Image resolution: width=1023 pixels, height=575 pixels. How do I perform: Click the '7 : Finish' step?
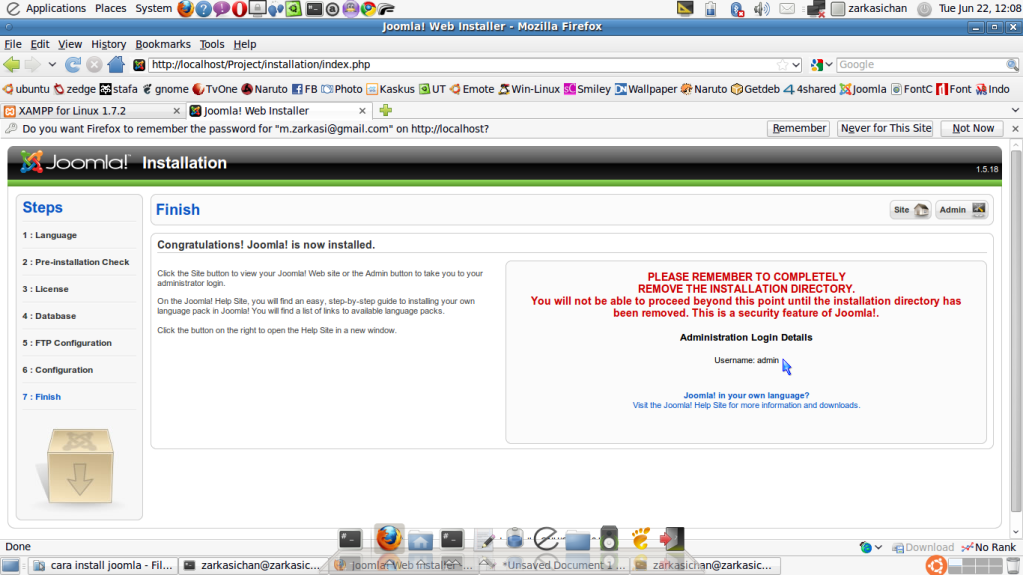(x=42, y=397)
